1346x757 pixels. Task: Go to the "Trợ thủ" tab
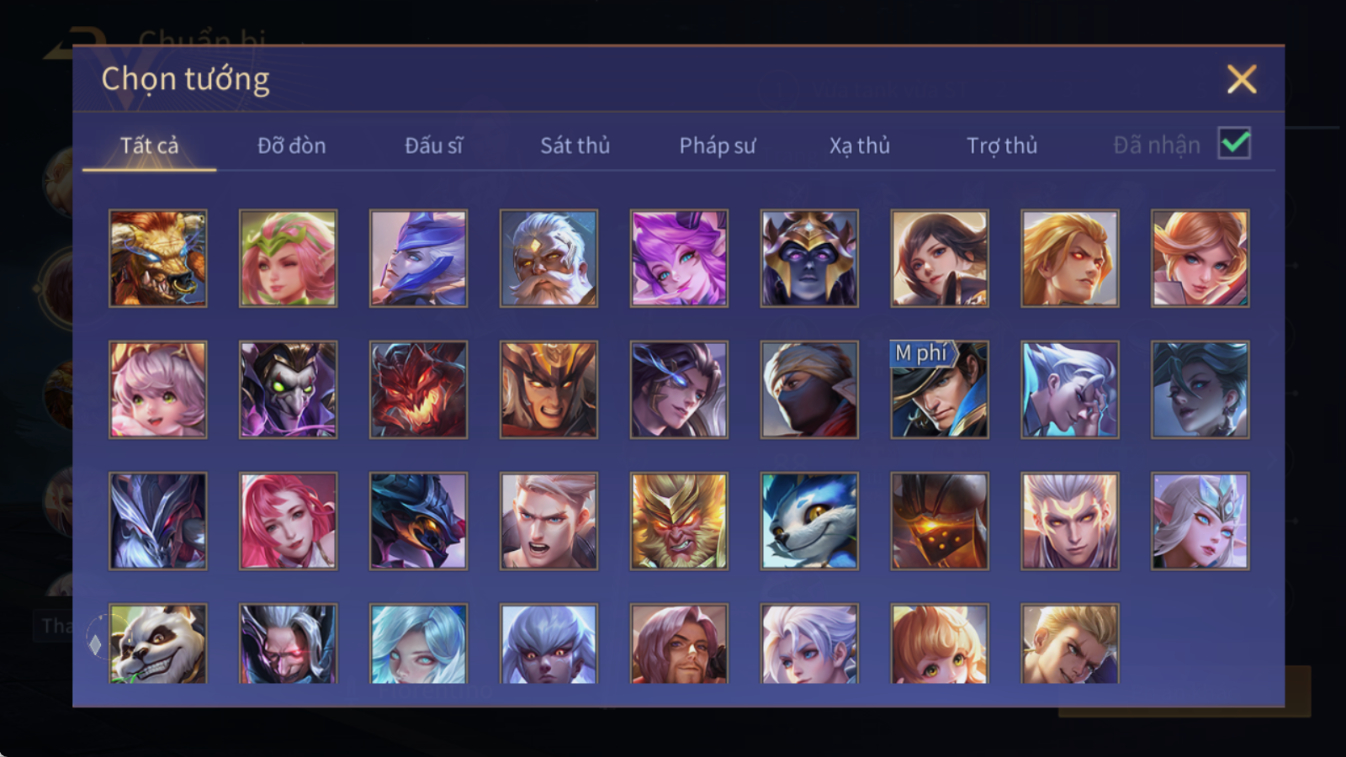[1002, 146]
